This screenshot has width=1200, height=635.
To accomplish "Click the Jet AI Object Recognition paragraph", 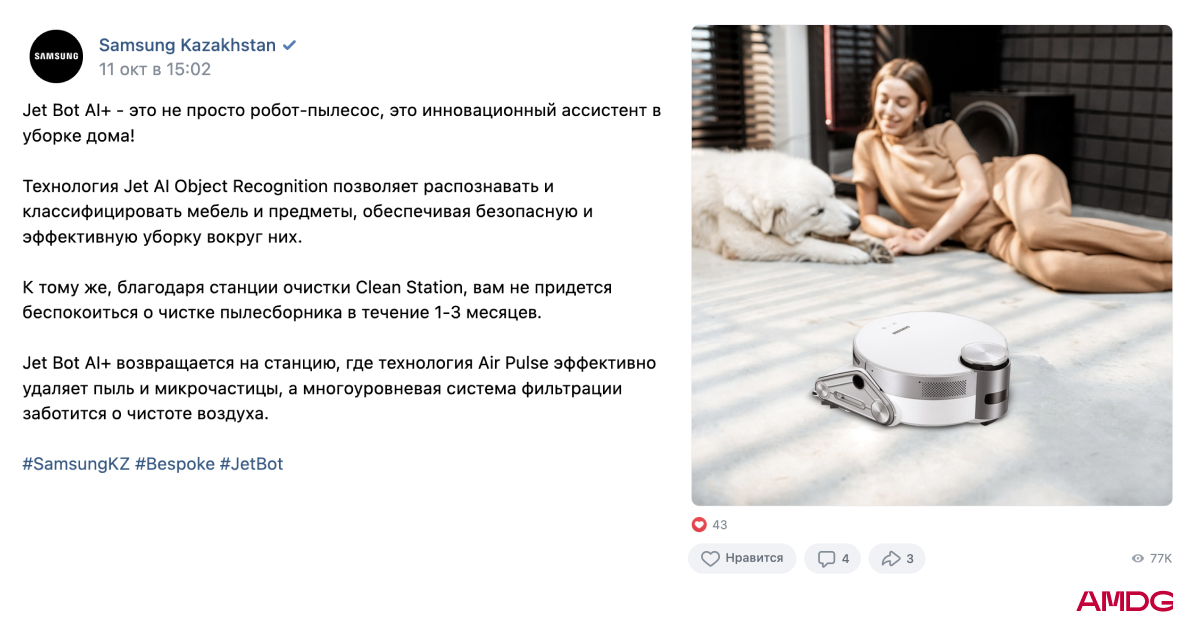I will coord(308,212).
